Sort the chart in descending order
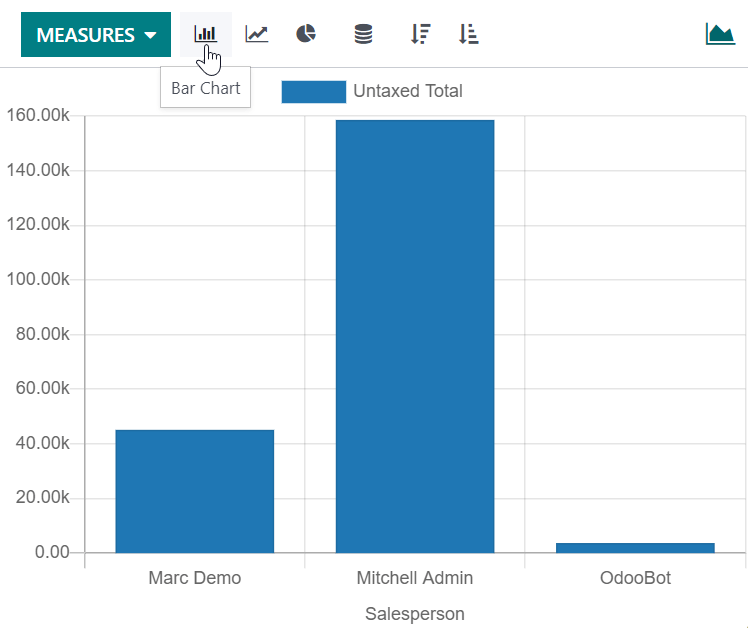 click(420, 34)
